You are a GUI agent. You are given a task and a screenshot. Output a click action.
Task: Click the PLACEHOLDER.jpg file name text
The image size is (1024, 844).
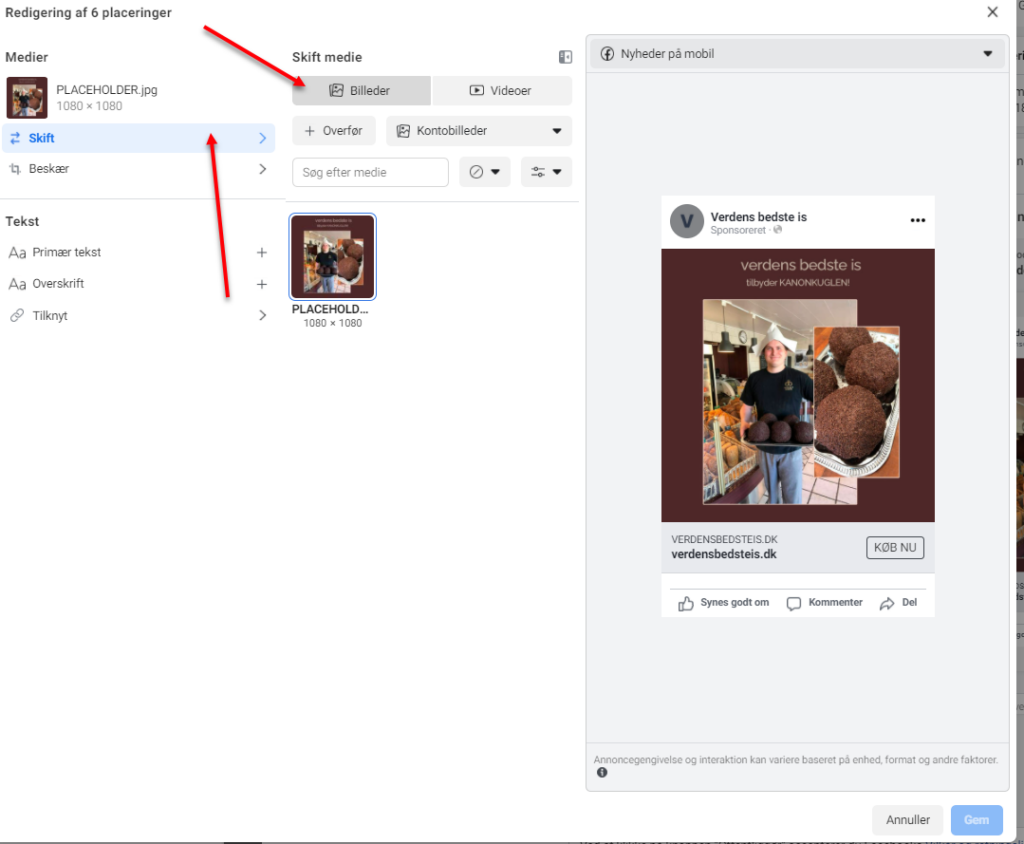(x=106, y=90)
